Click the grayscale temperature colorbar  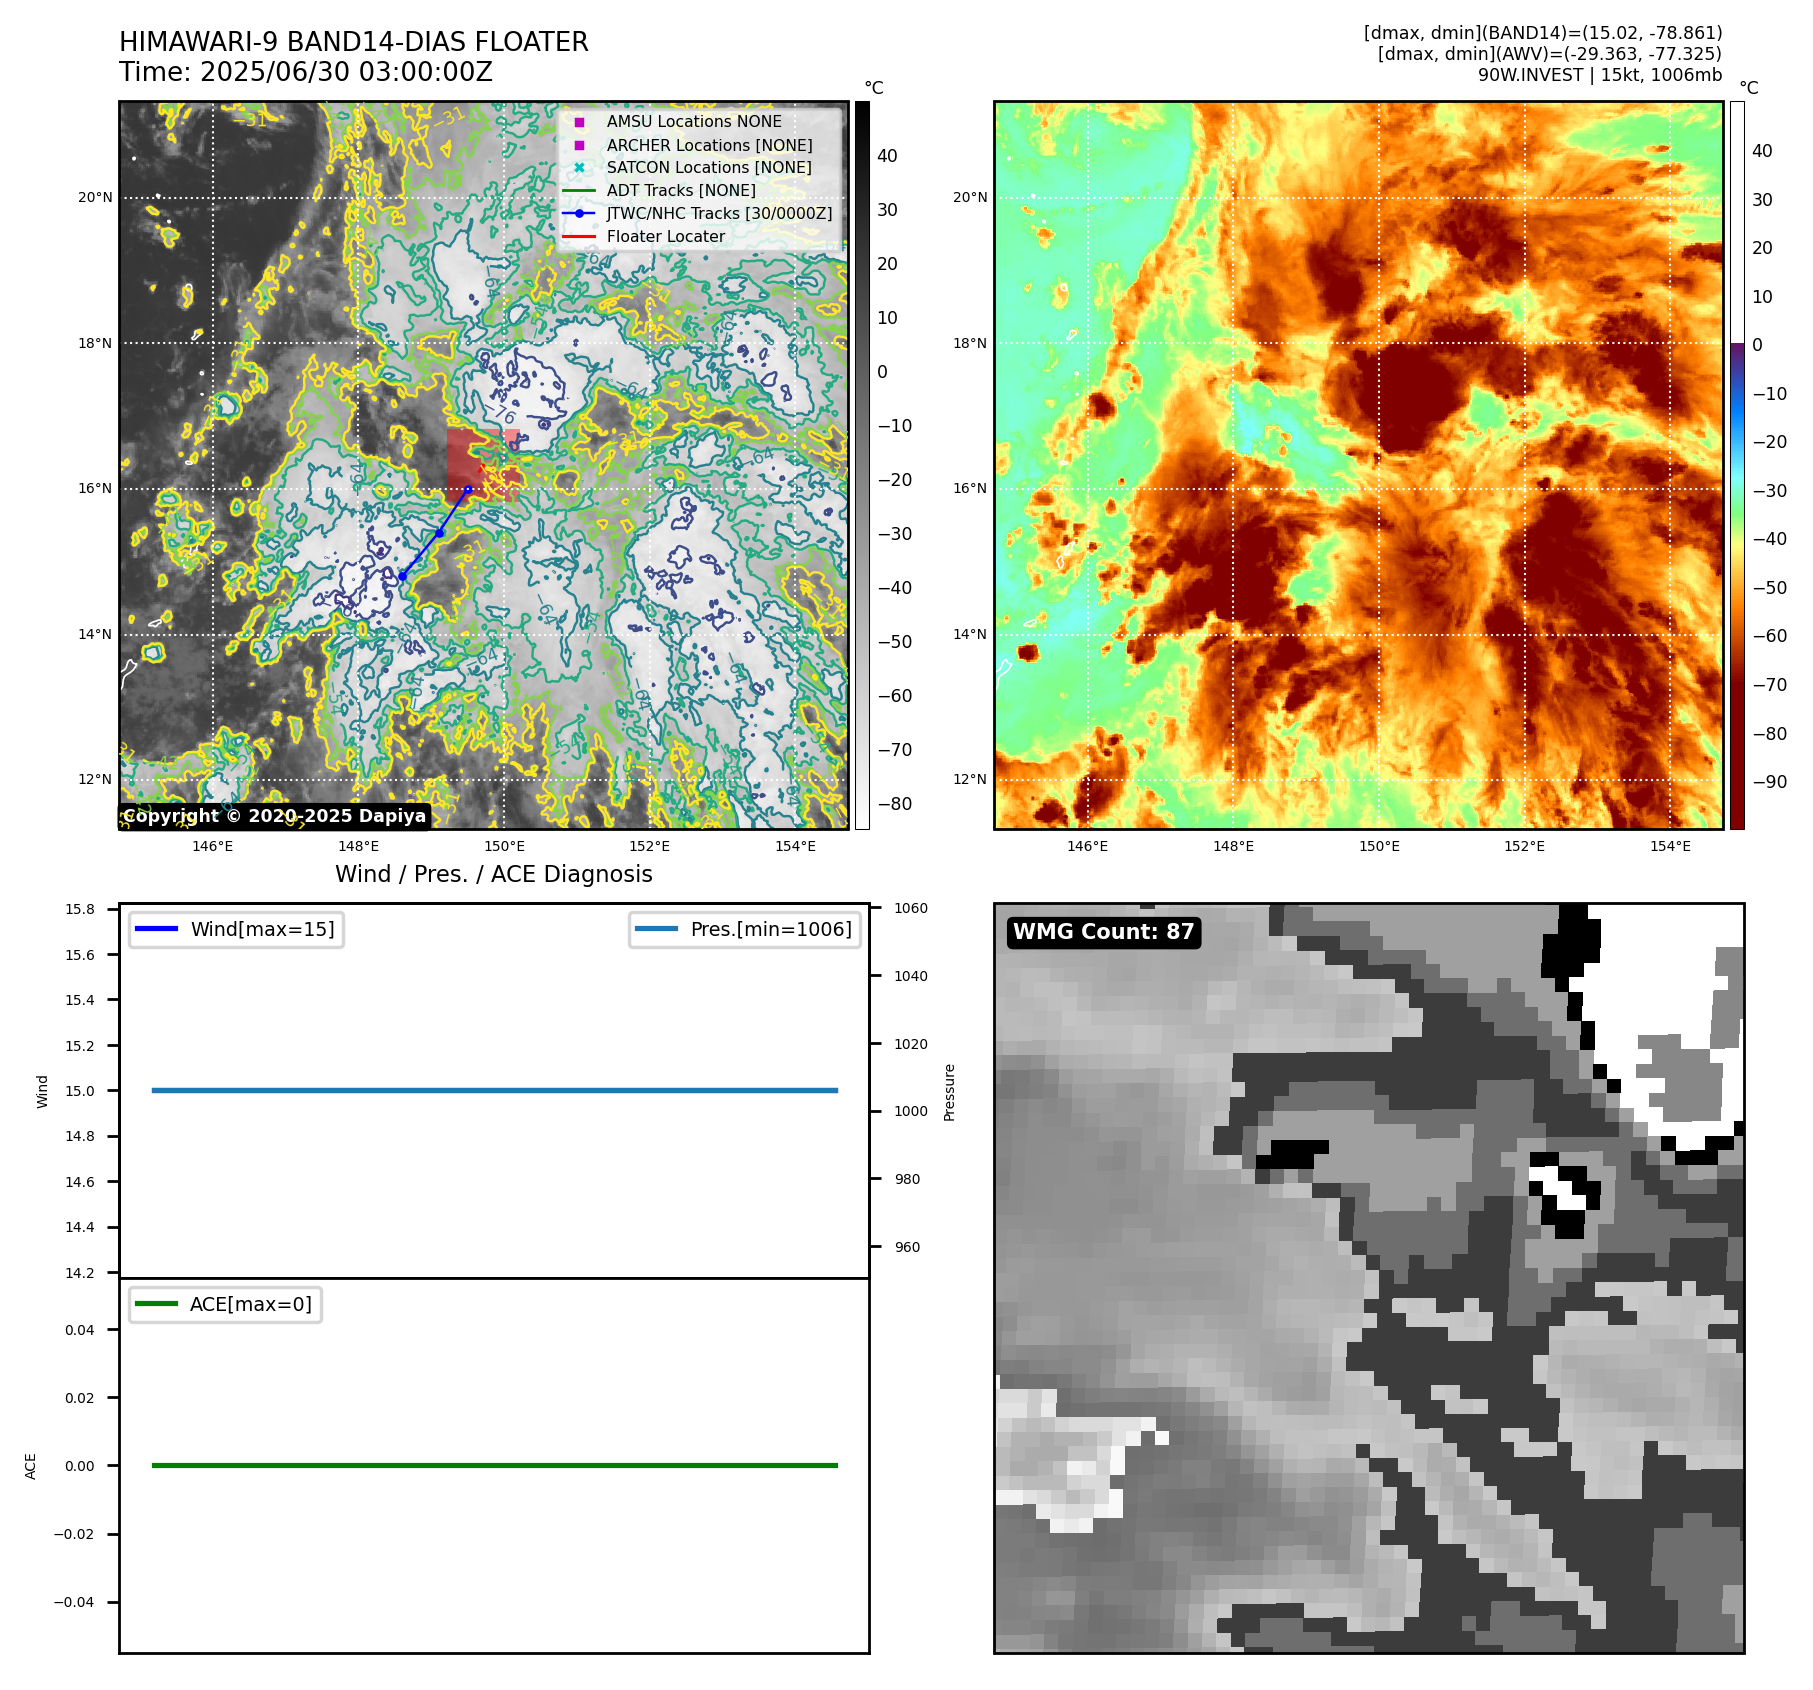coord(862,465)
